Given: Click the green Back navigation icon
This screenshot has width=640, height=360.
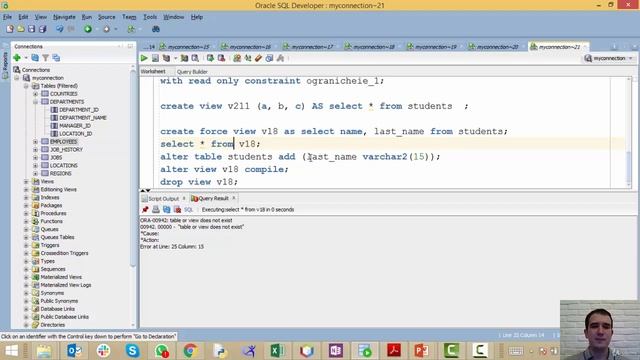Looking at the screenshot, I should [88, 29].
